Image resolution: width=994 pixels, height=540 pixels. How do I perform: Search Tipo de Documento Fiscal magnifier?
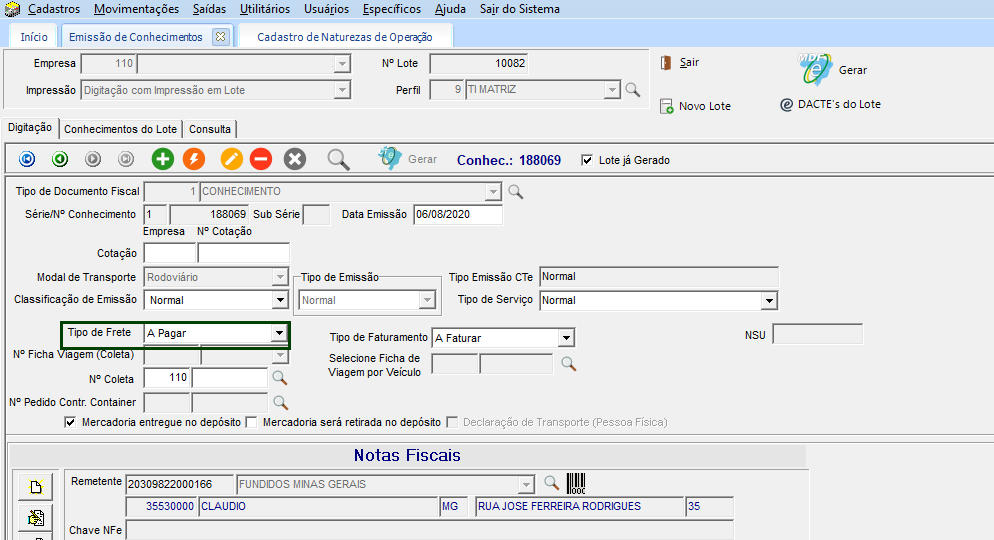point(516,191)
